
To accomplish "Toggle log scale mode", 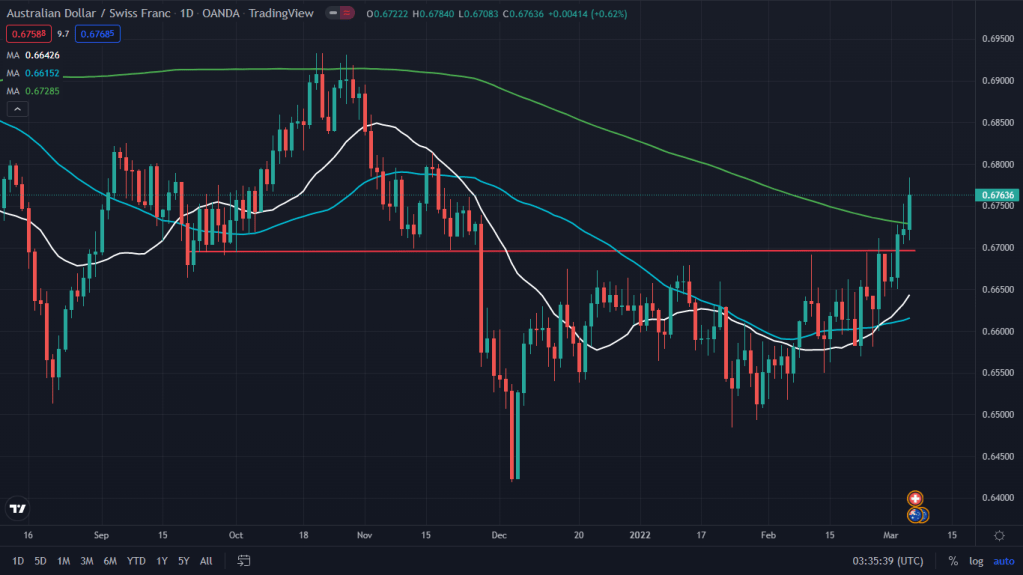I will (x=976, y=561).
